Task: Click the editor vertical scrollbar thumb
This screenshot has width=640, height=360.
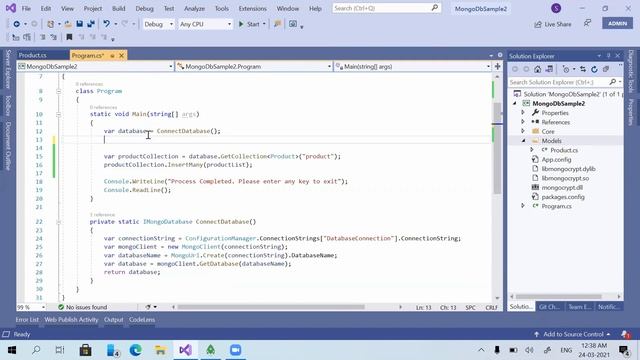Action: 498,148
